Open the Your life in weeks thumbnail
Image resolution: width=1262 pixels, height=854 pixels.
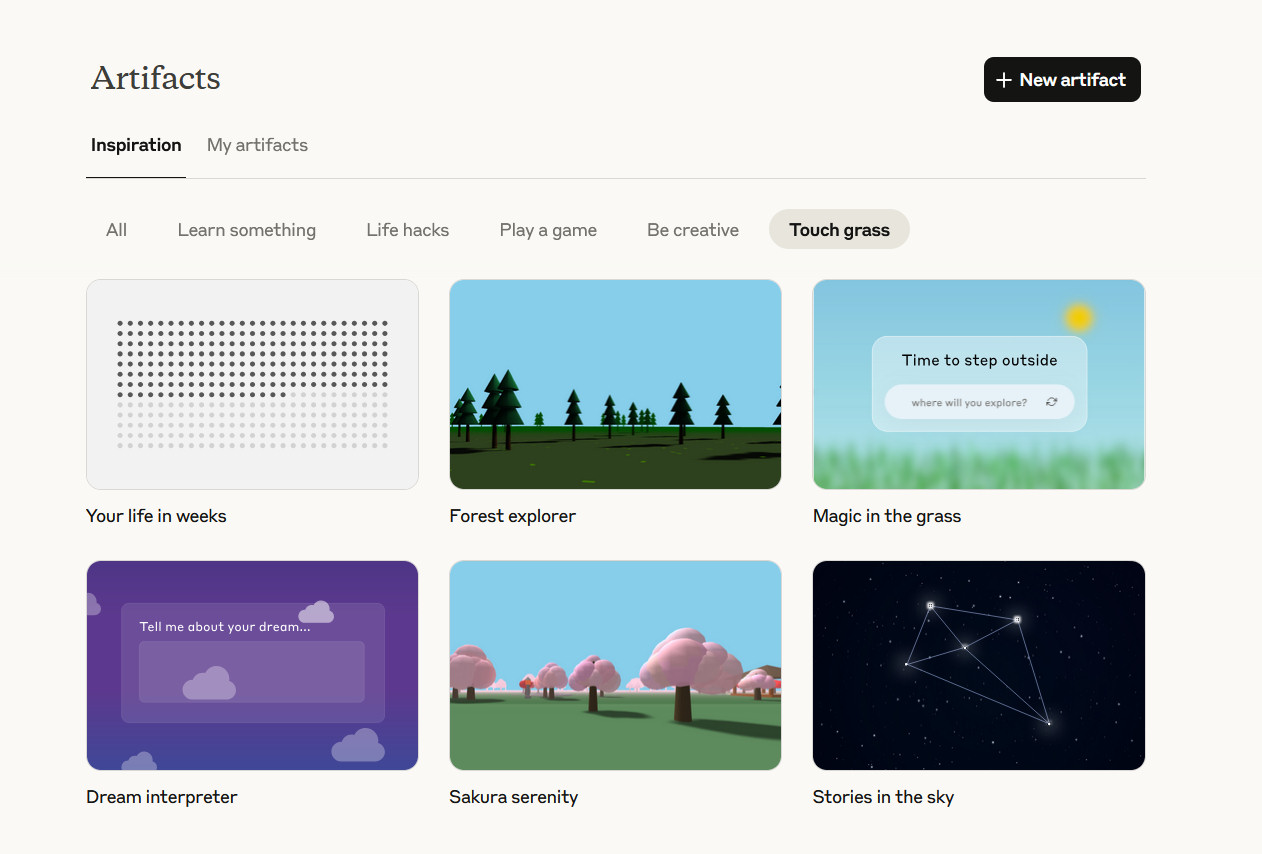point(252,384)
